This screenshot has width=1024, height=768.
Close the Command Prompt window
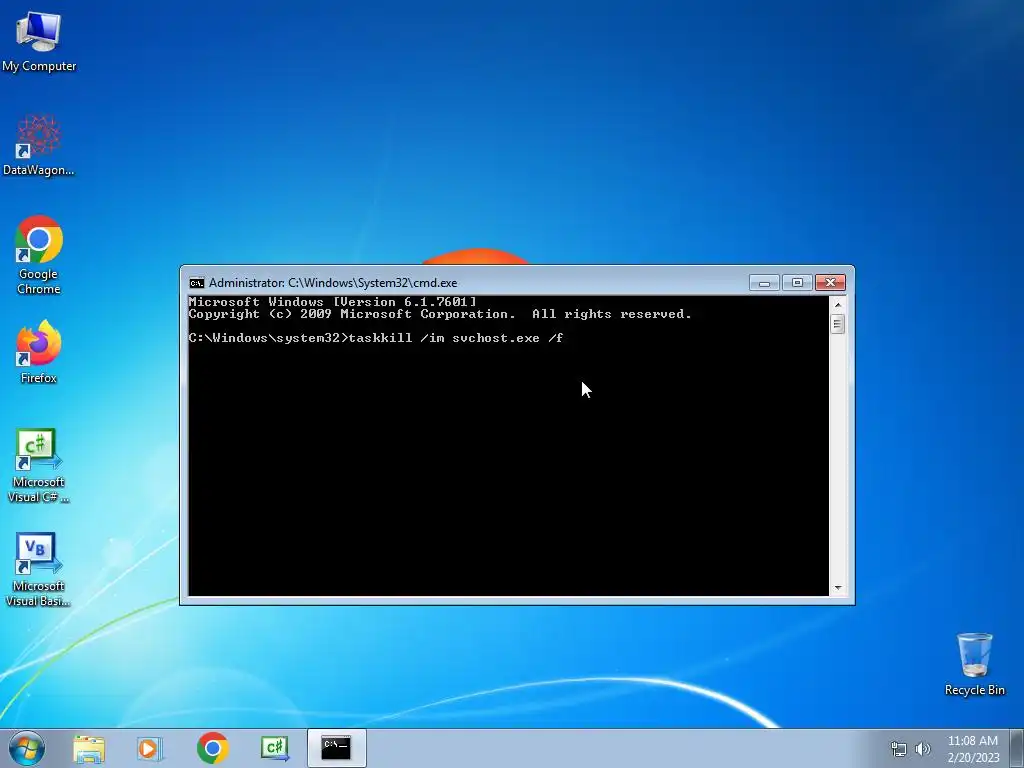[830, 282]
